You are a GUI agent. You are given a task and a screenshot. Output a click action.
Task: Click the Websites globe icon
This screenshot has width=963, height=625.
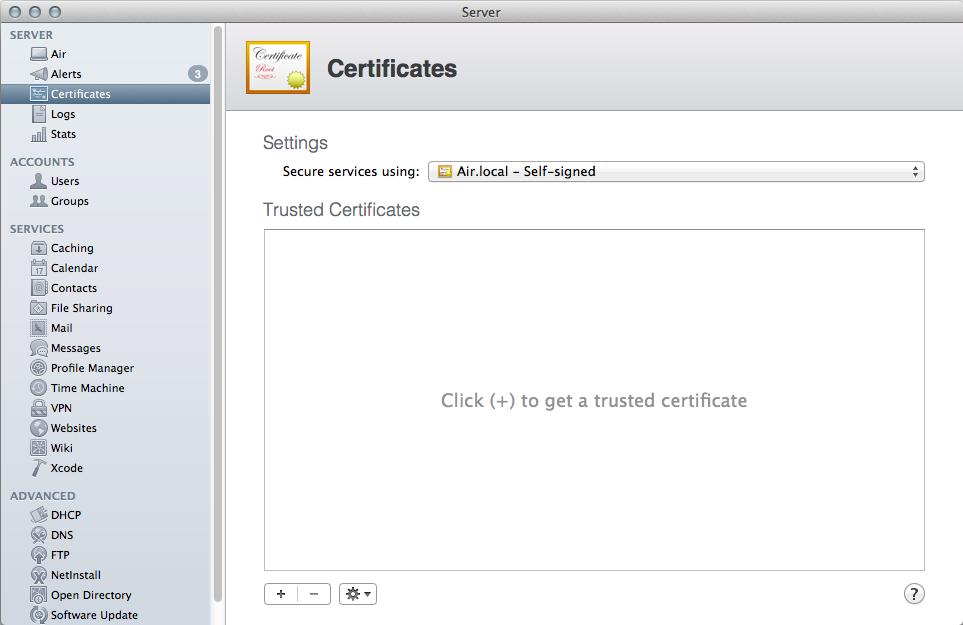pos(39,428)
